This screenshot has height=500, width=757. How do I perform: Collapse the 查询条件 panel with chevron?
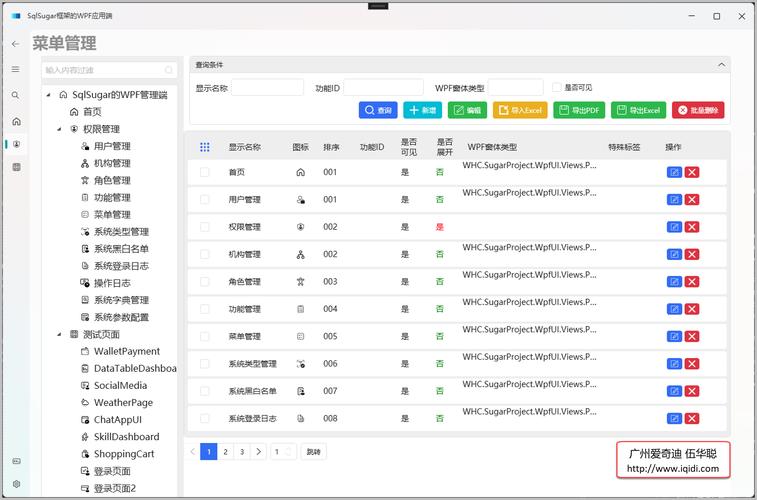click(x=720, y=65)
